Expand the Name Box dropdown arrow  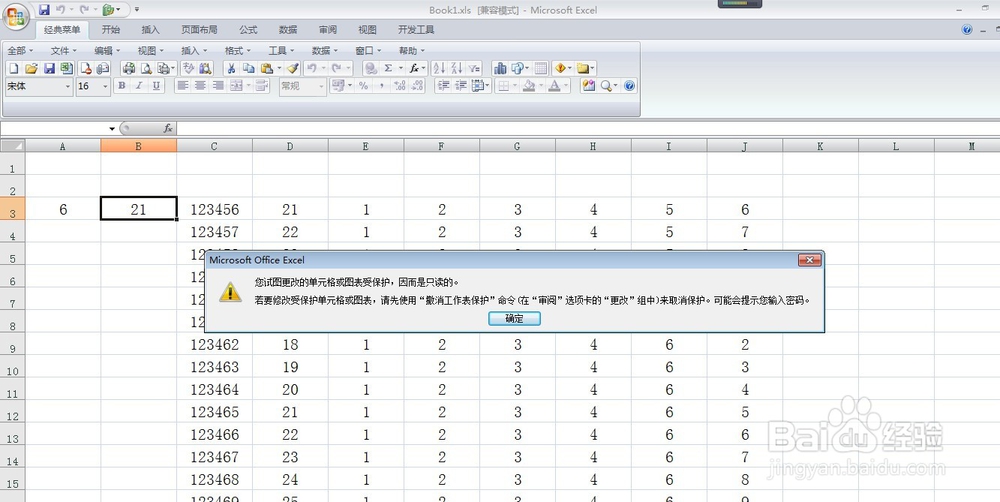(x=112, y=129)
